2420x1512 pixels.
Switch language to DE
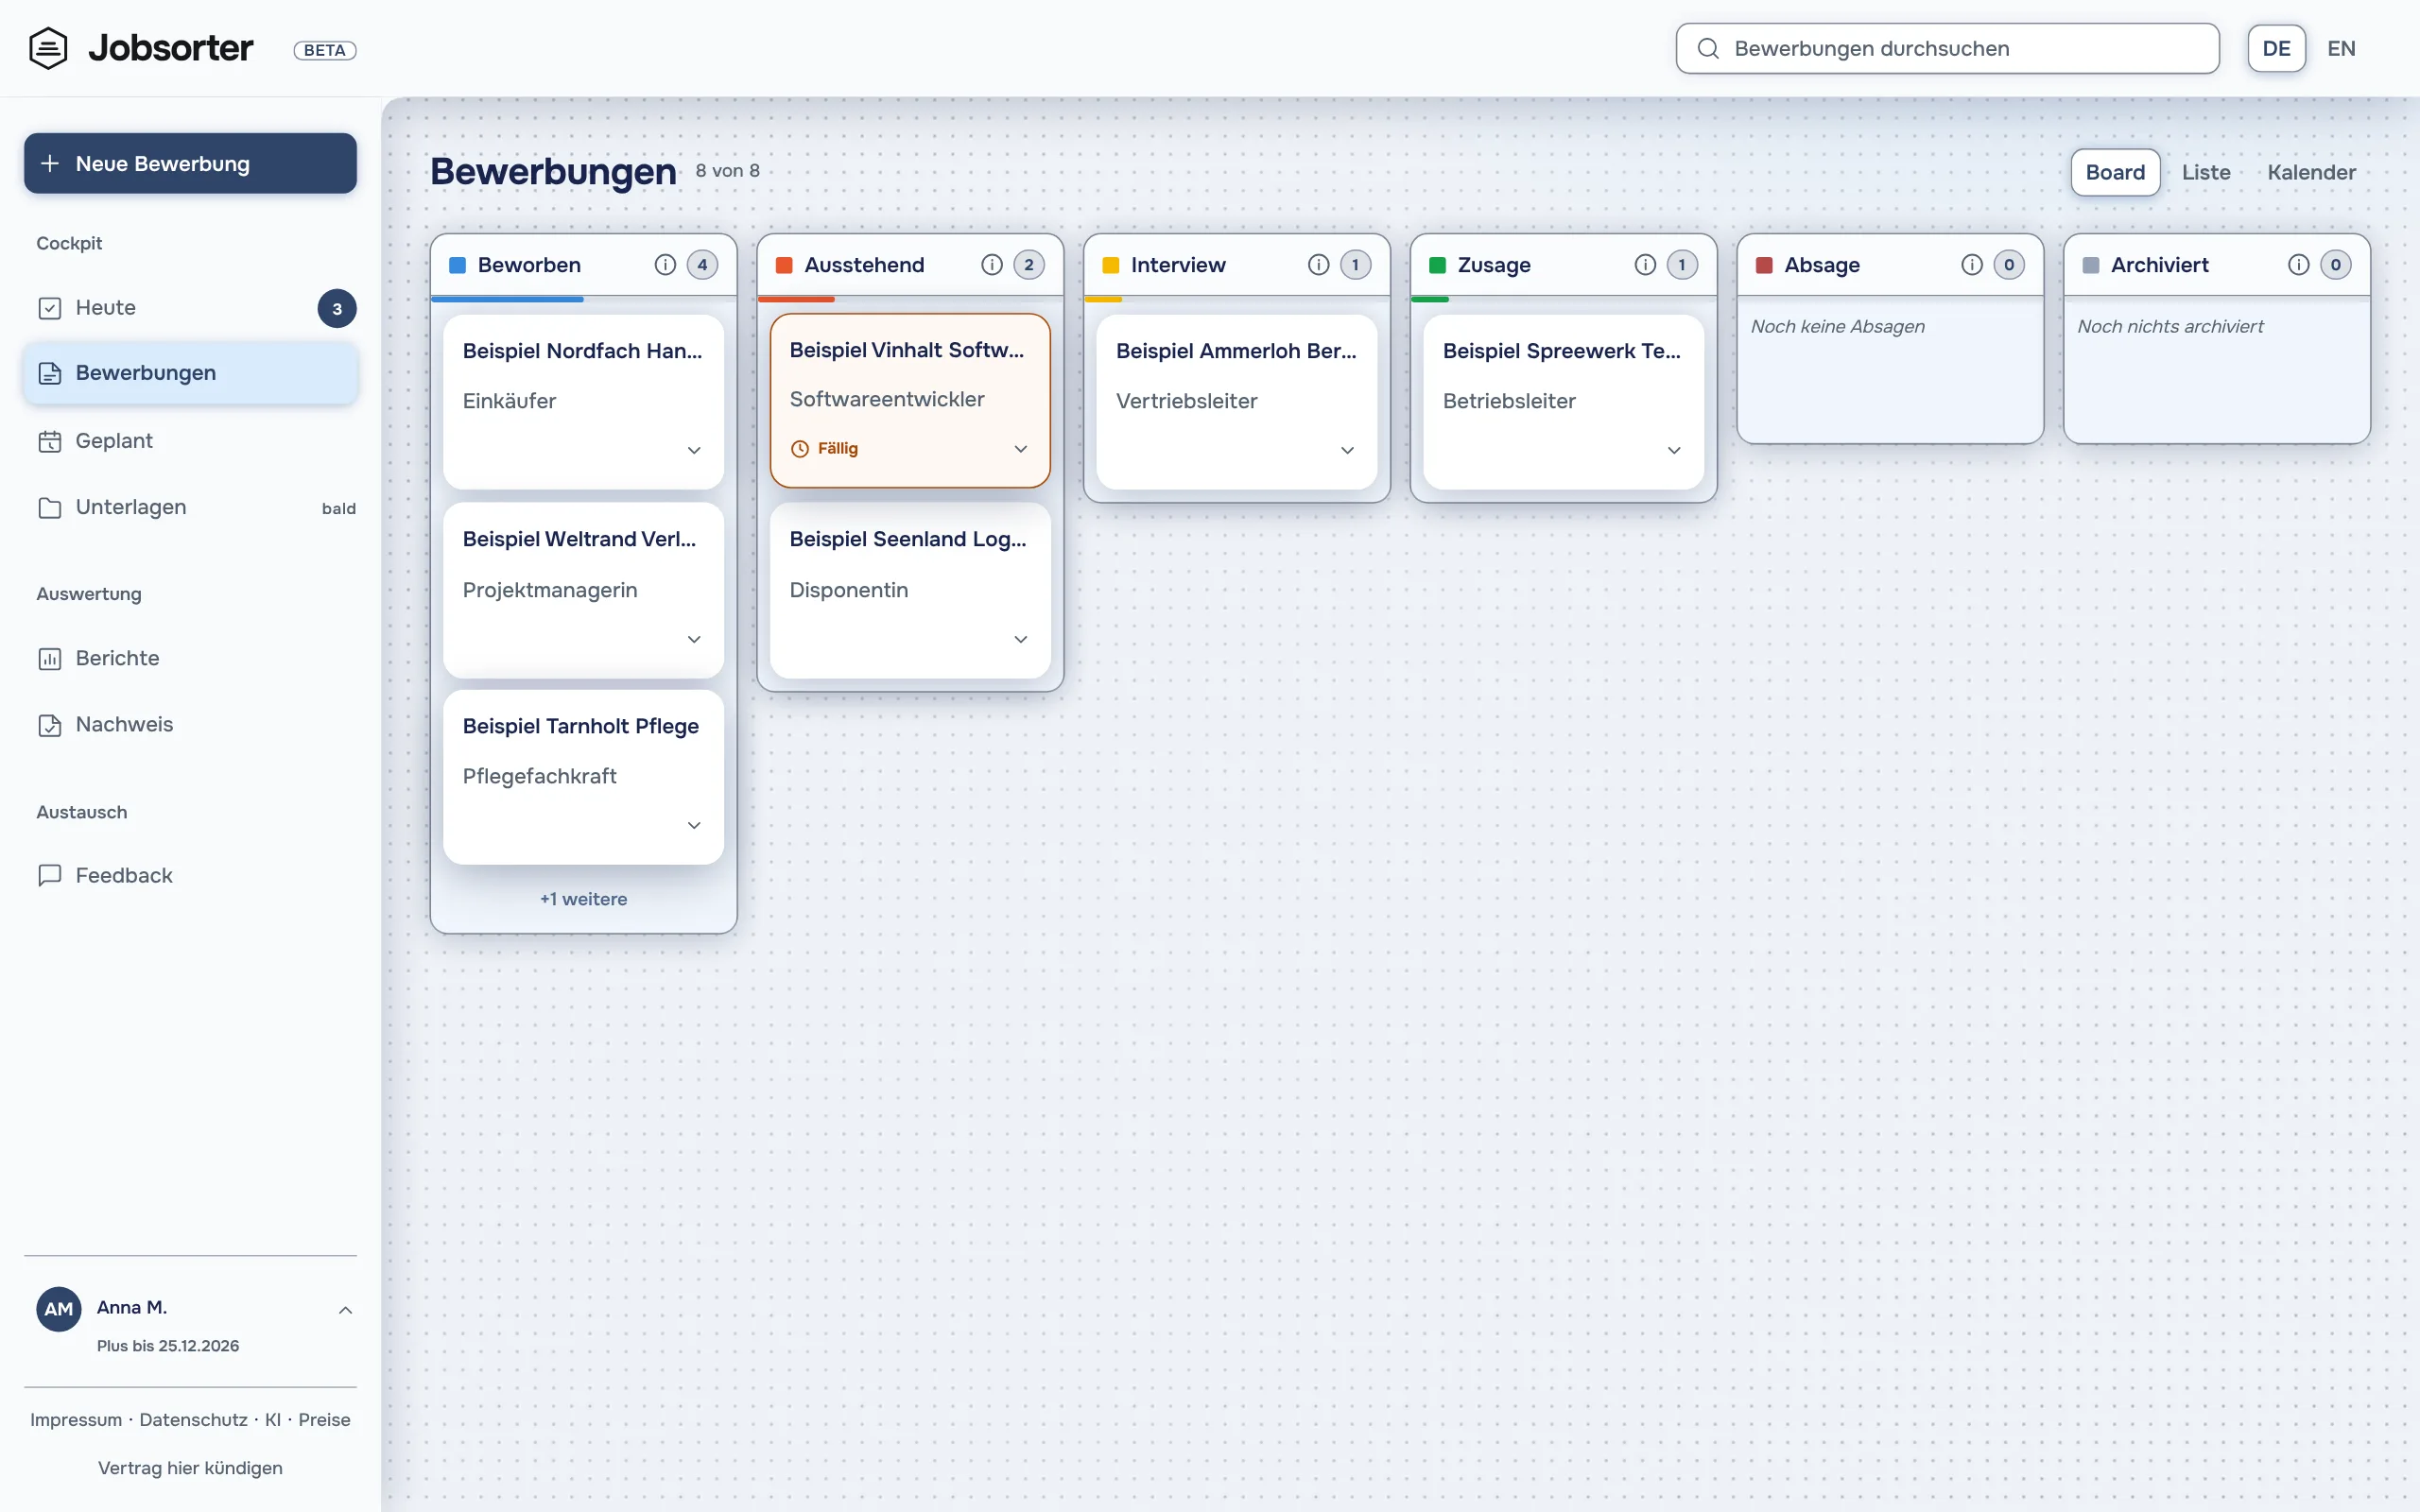2276,48
